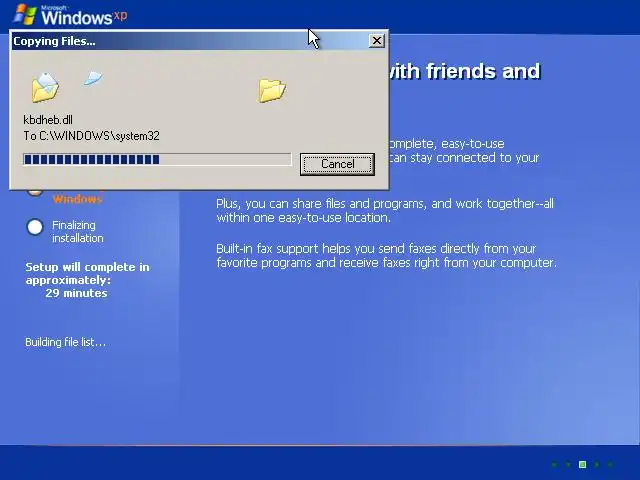Click the destination folder icon
Screen dimensions: 640x480
(x=272, y=90)
